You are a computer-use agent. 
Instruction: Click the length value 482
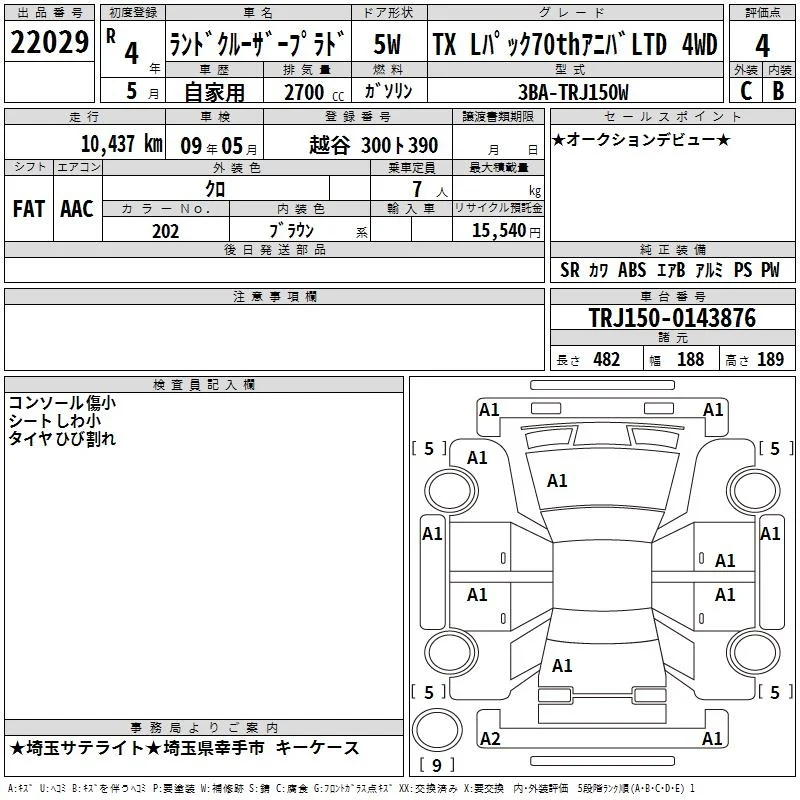pyautogui.click(x=607, y=359)
